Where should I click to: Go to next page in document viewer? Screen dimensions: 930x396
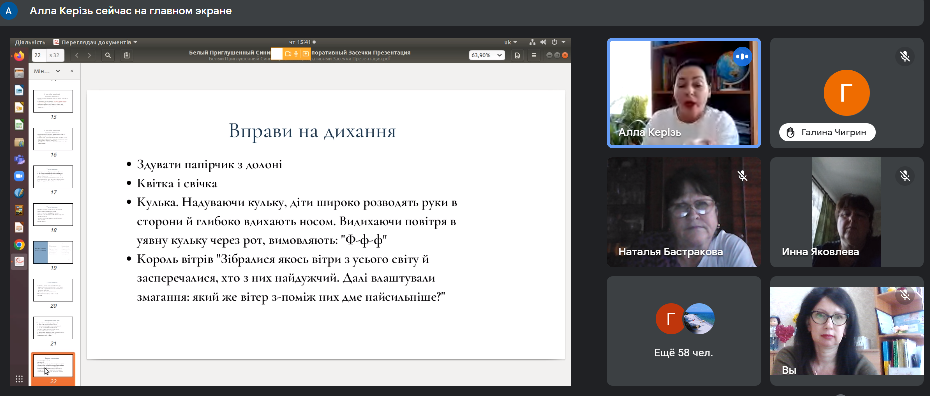pyautogui.click(x=90, y=55)
